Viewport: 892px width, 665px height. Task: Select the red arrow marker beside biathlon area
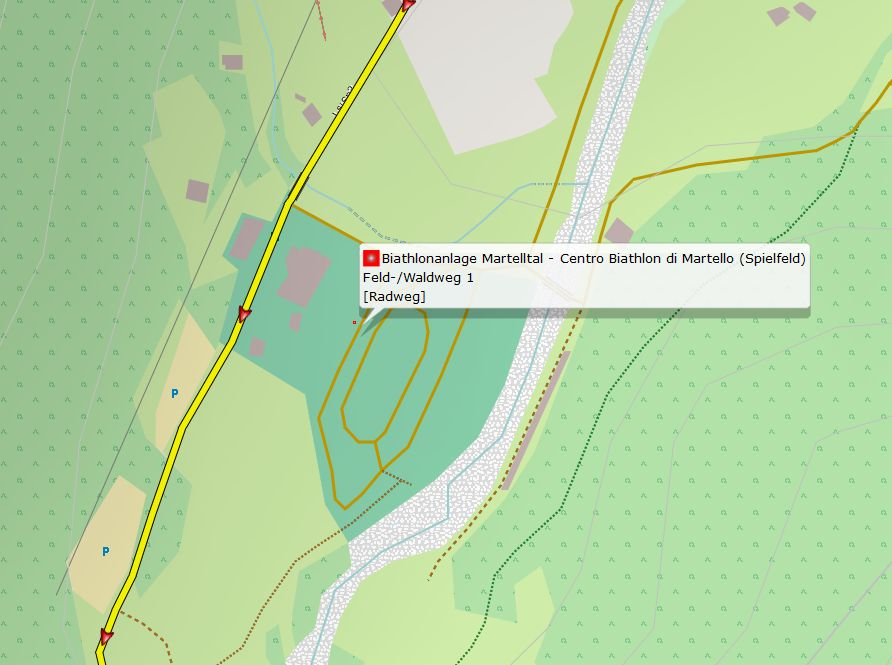tap(244, 315)
